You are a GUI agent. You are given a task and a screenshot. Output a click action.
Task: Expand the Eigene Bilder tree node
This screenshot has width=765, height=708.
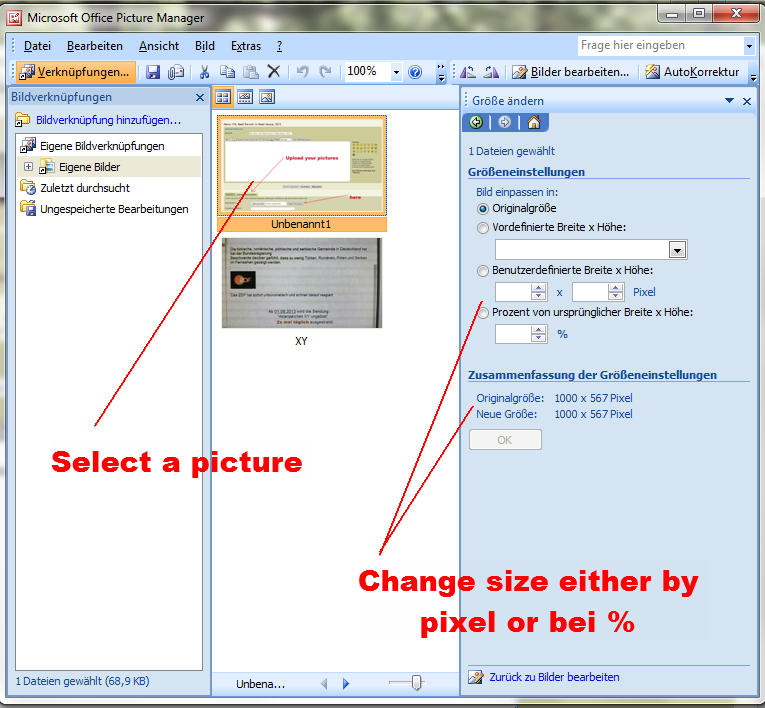tap(29, 167)
